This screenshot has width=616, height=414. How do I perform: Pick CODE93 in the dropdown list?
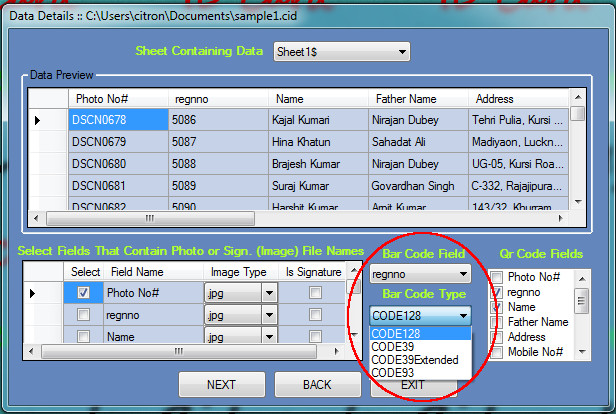tap(393, 373)
